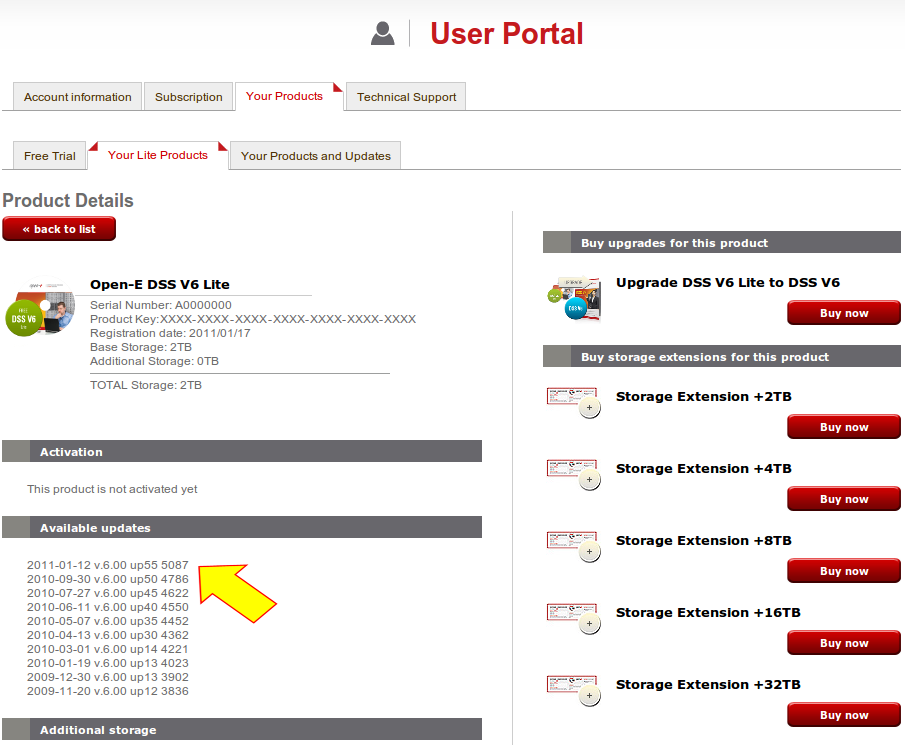Click the Product Key XXXX line
Viewport: 905px width, 745px height.
(x=253, y=319)
